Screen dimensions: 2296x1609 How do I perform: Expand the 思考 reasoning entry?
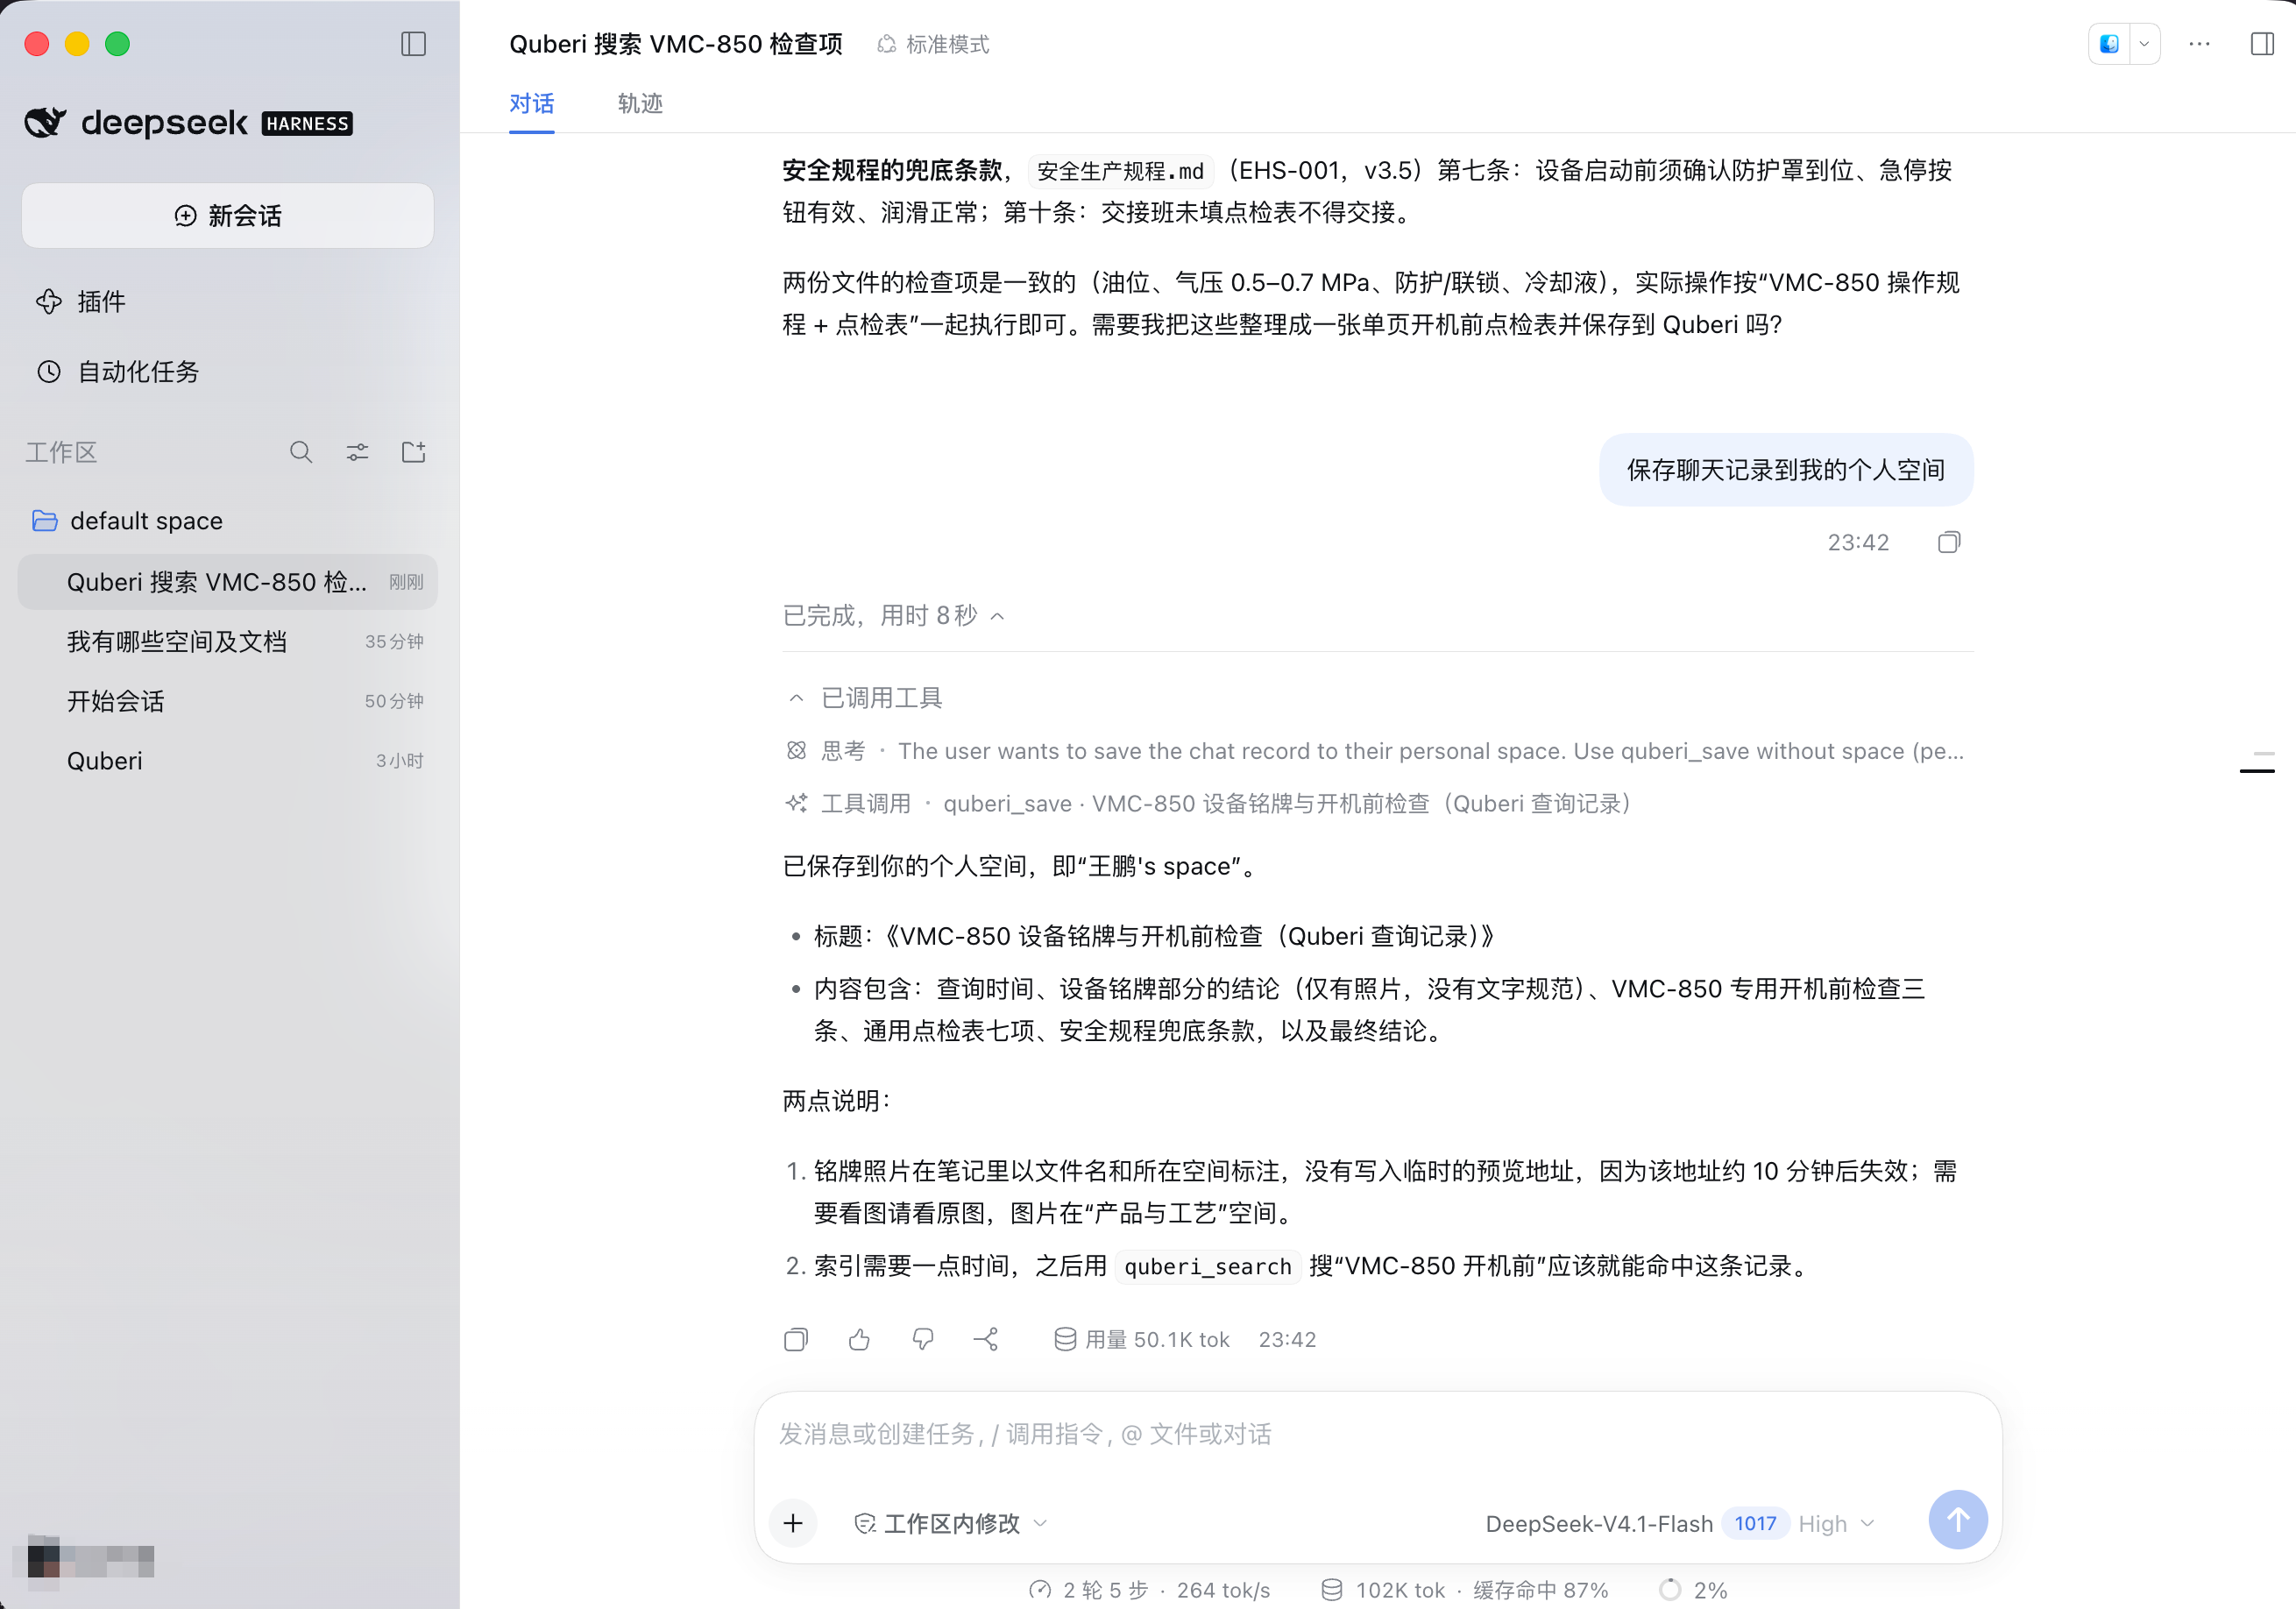[x=1376, y=751]
